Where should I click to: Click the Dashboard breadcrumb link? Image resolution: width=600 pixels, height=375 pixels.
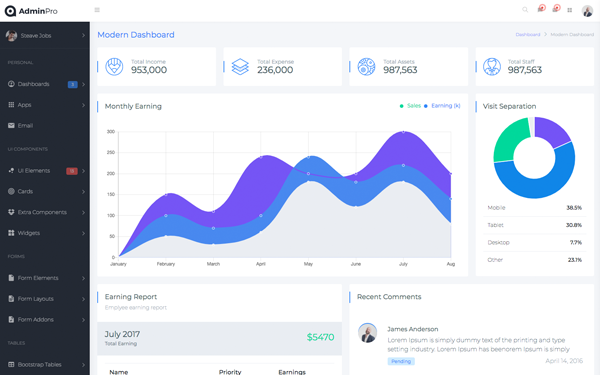(x=528, y=34)
